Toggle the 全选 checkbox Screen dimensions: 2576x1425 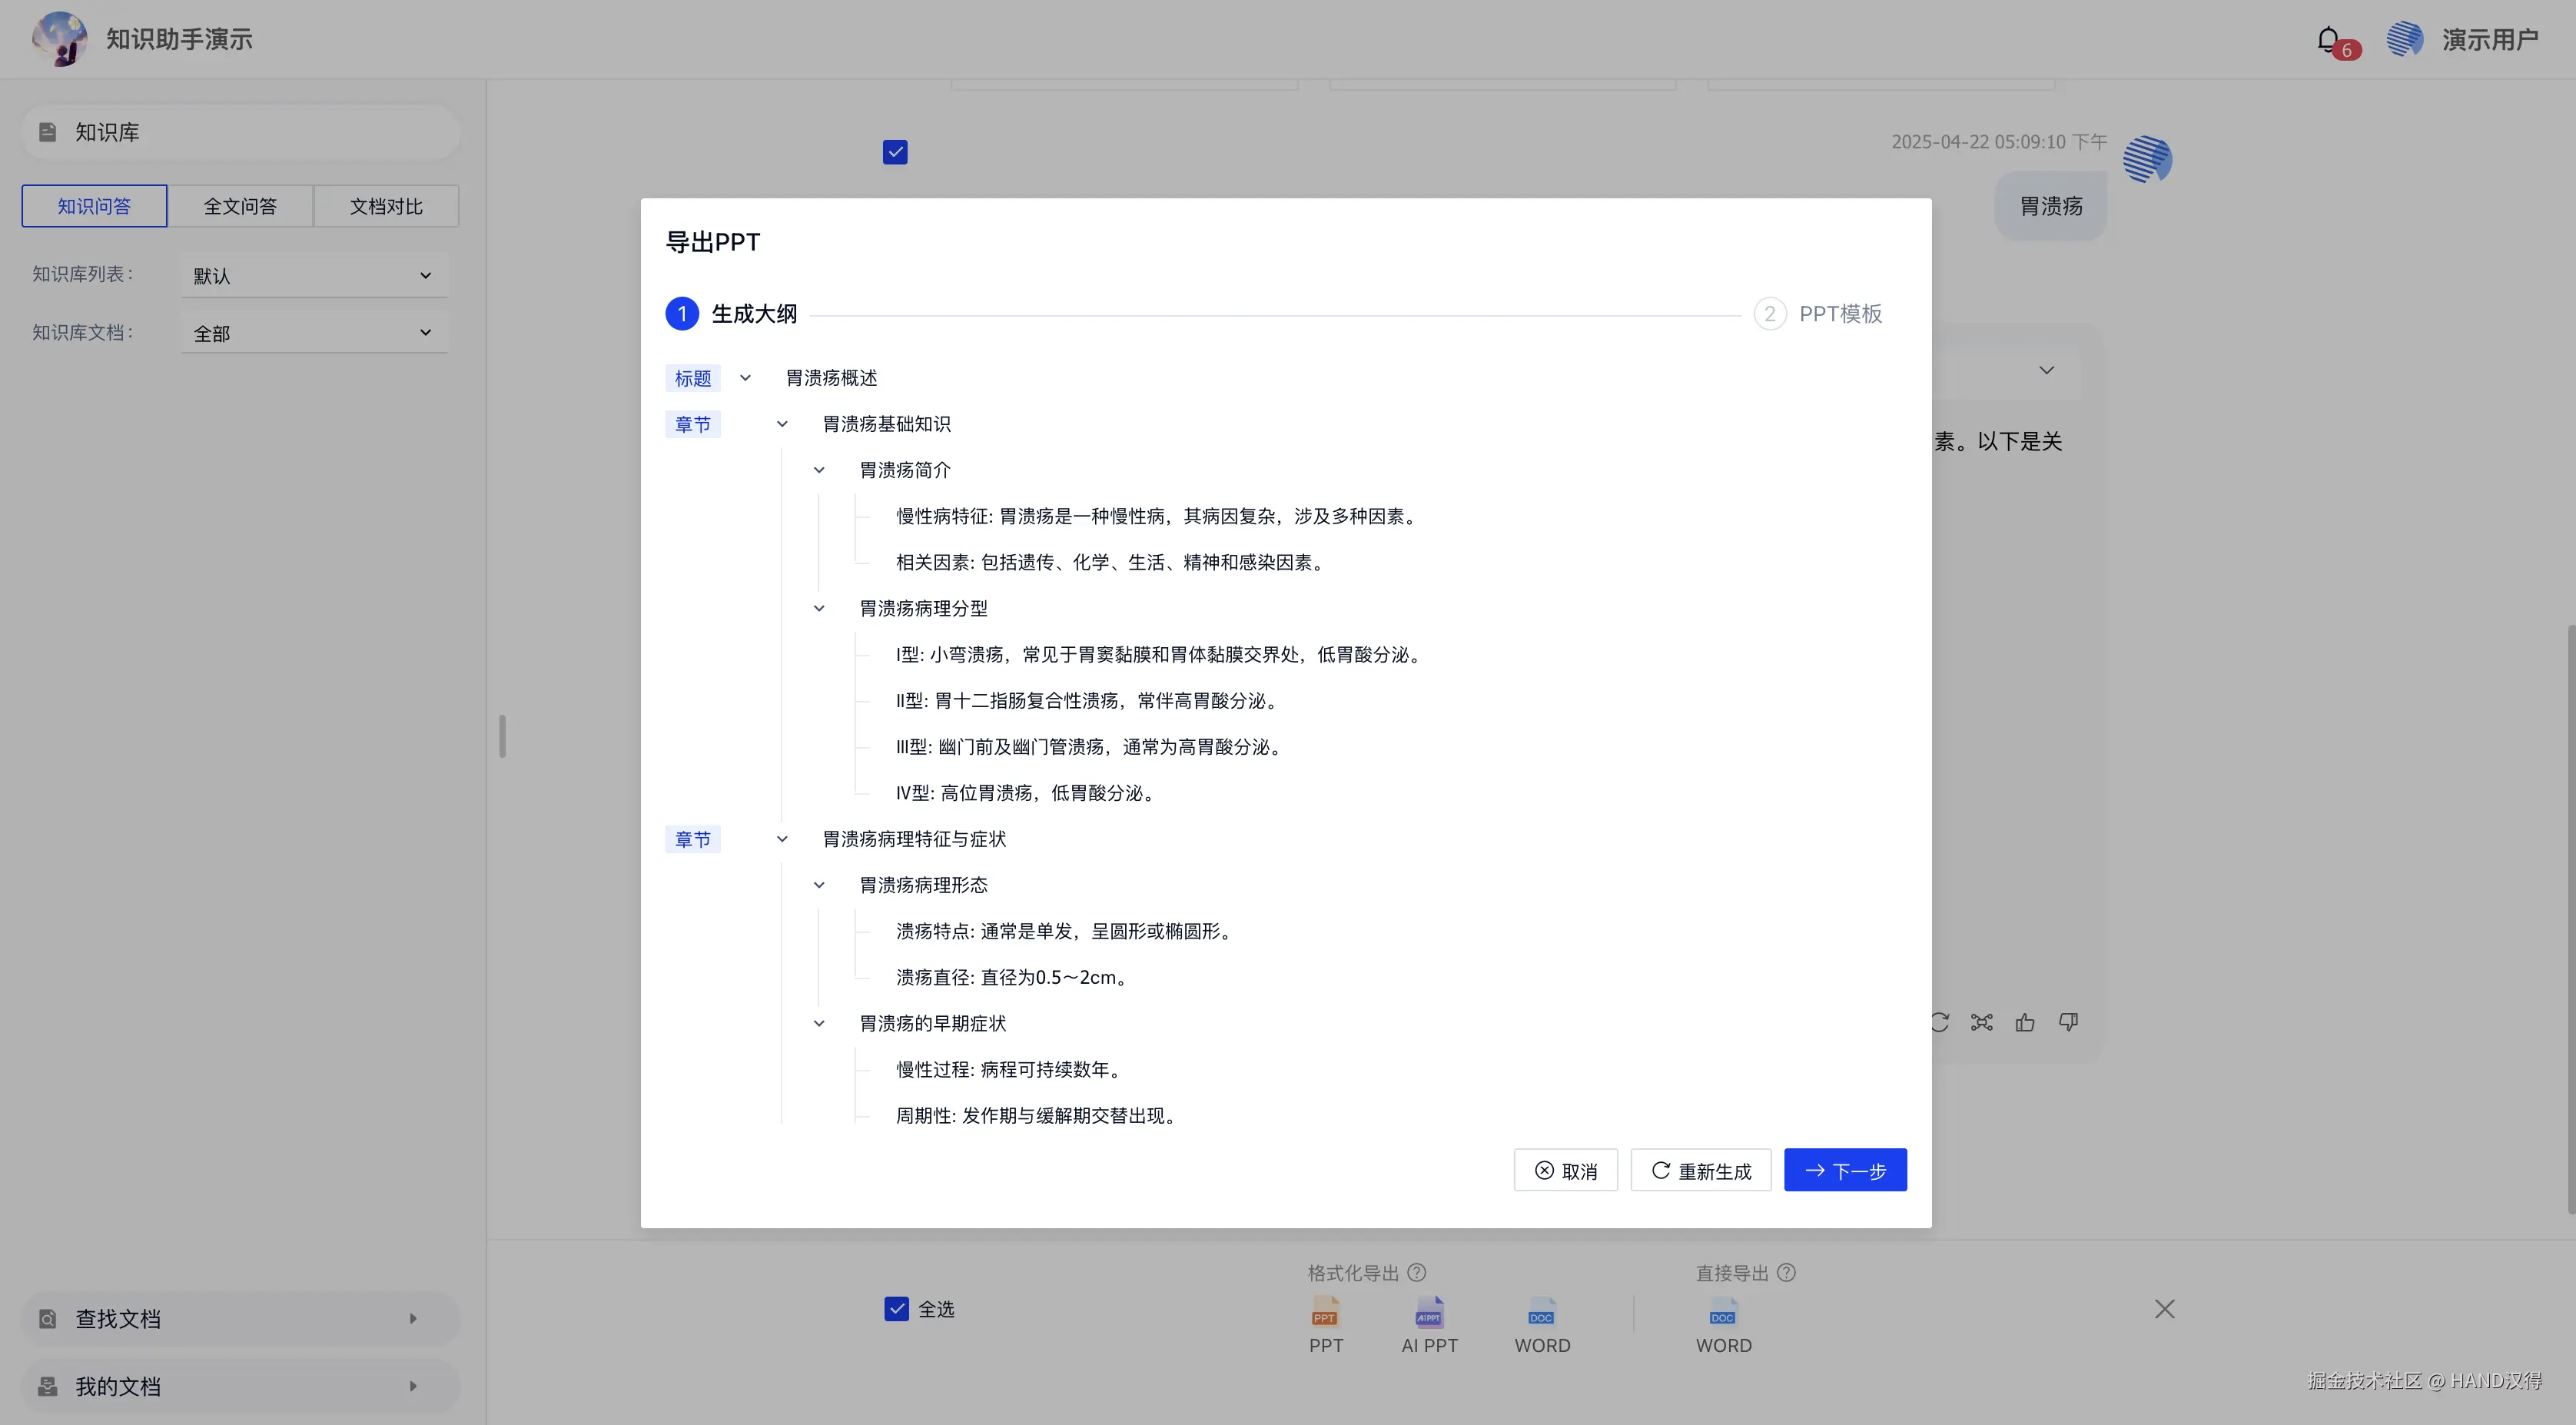pos(896,1308)
